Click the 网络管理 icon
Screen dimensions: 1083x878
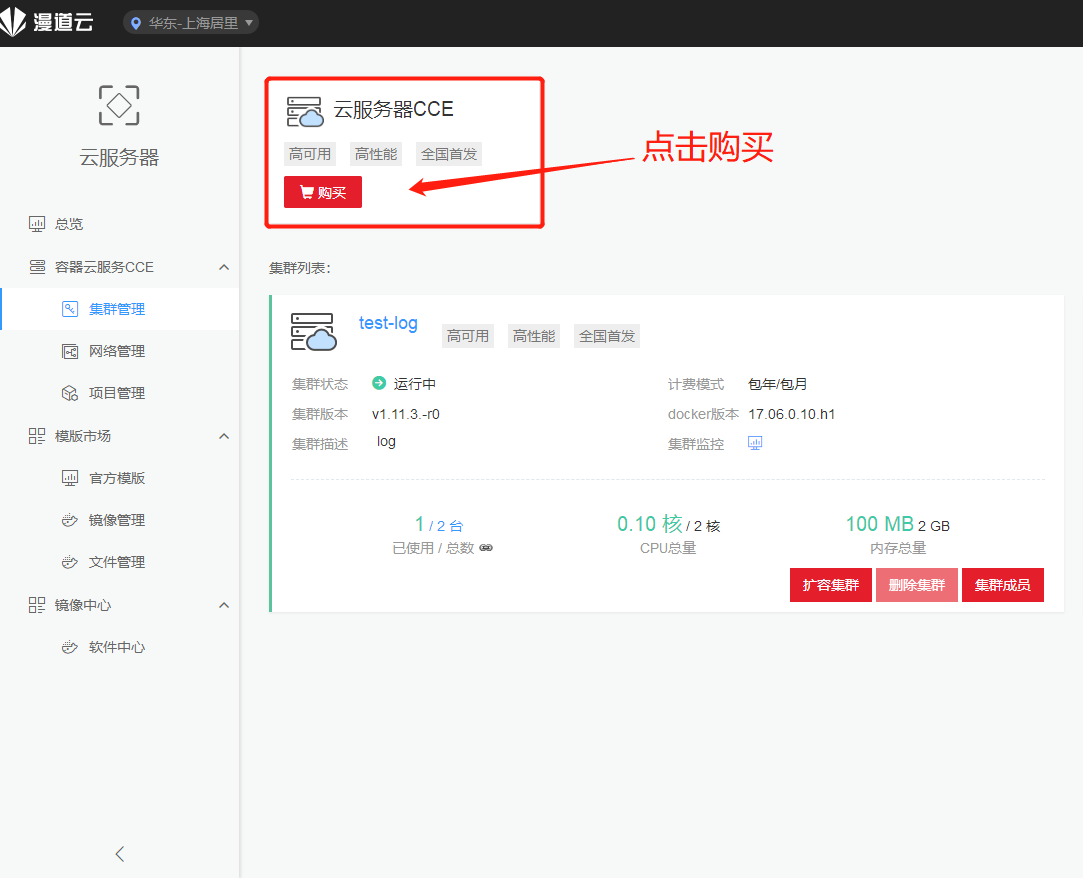pos(70,352)
